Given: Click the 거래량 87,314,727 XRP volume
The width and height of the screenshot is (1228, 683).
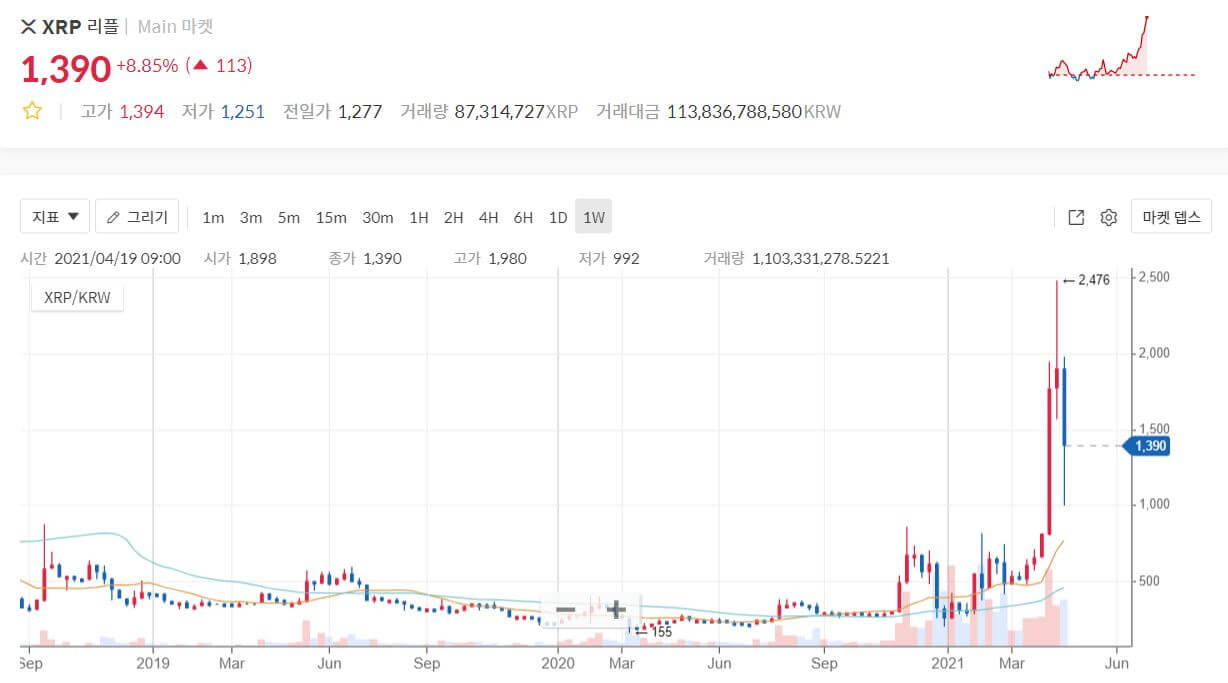Looking at the screenshot, I should tap(489, 111).
